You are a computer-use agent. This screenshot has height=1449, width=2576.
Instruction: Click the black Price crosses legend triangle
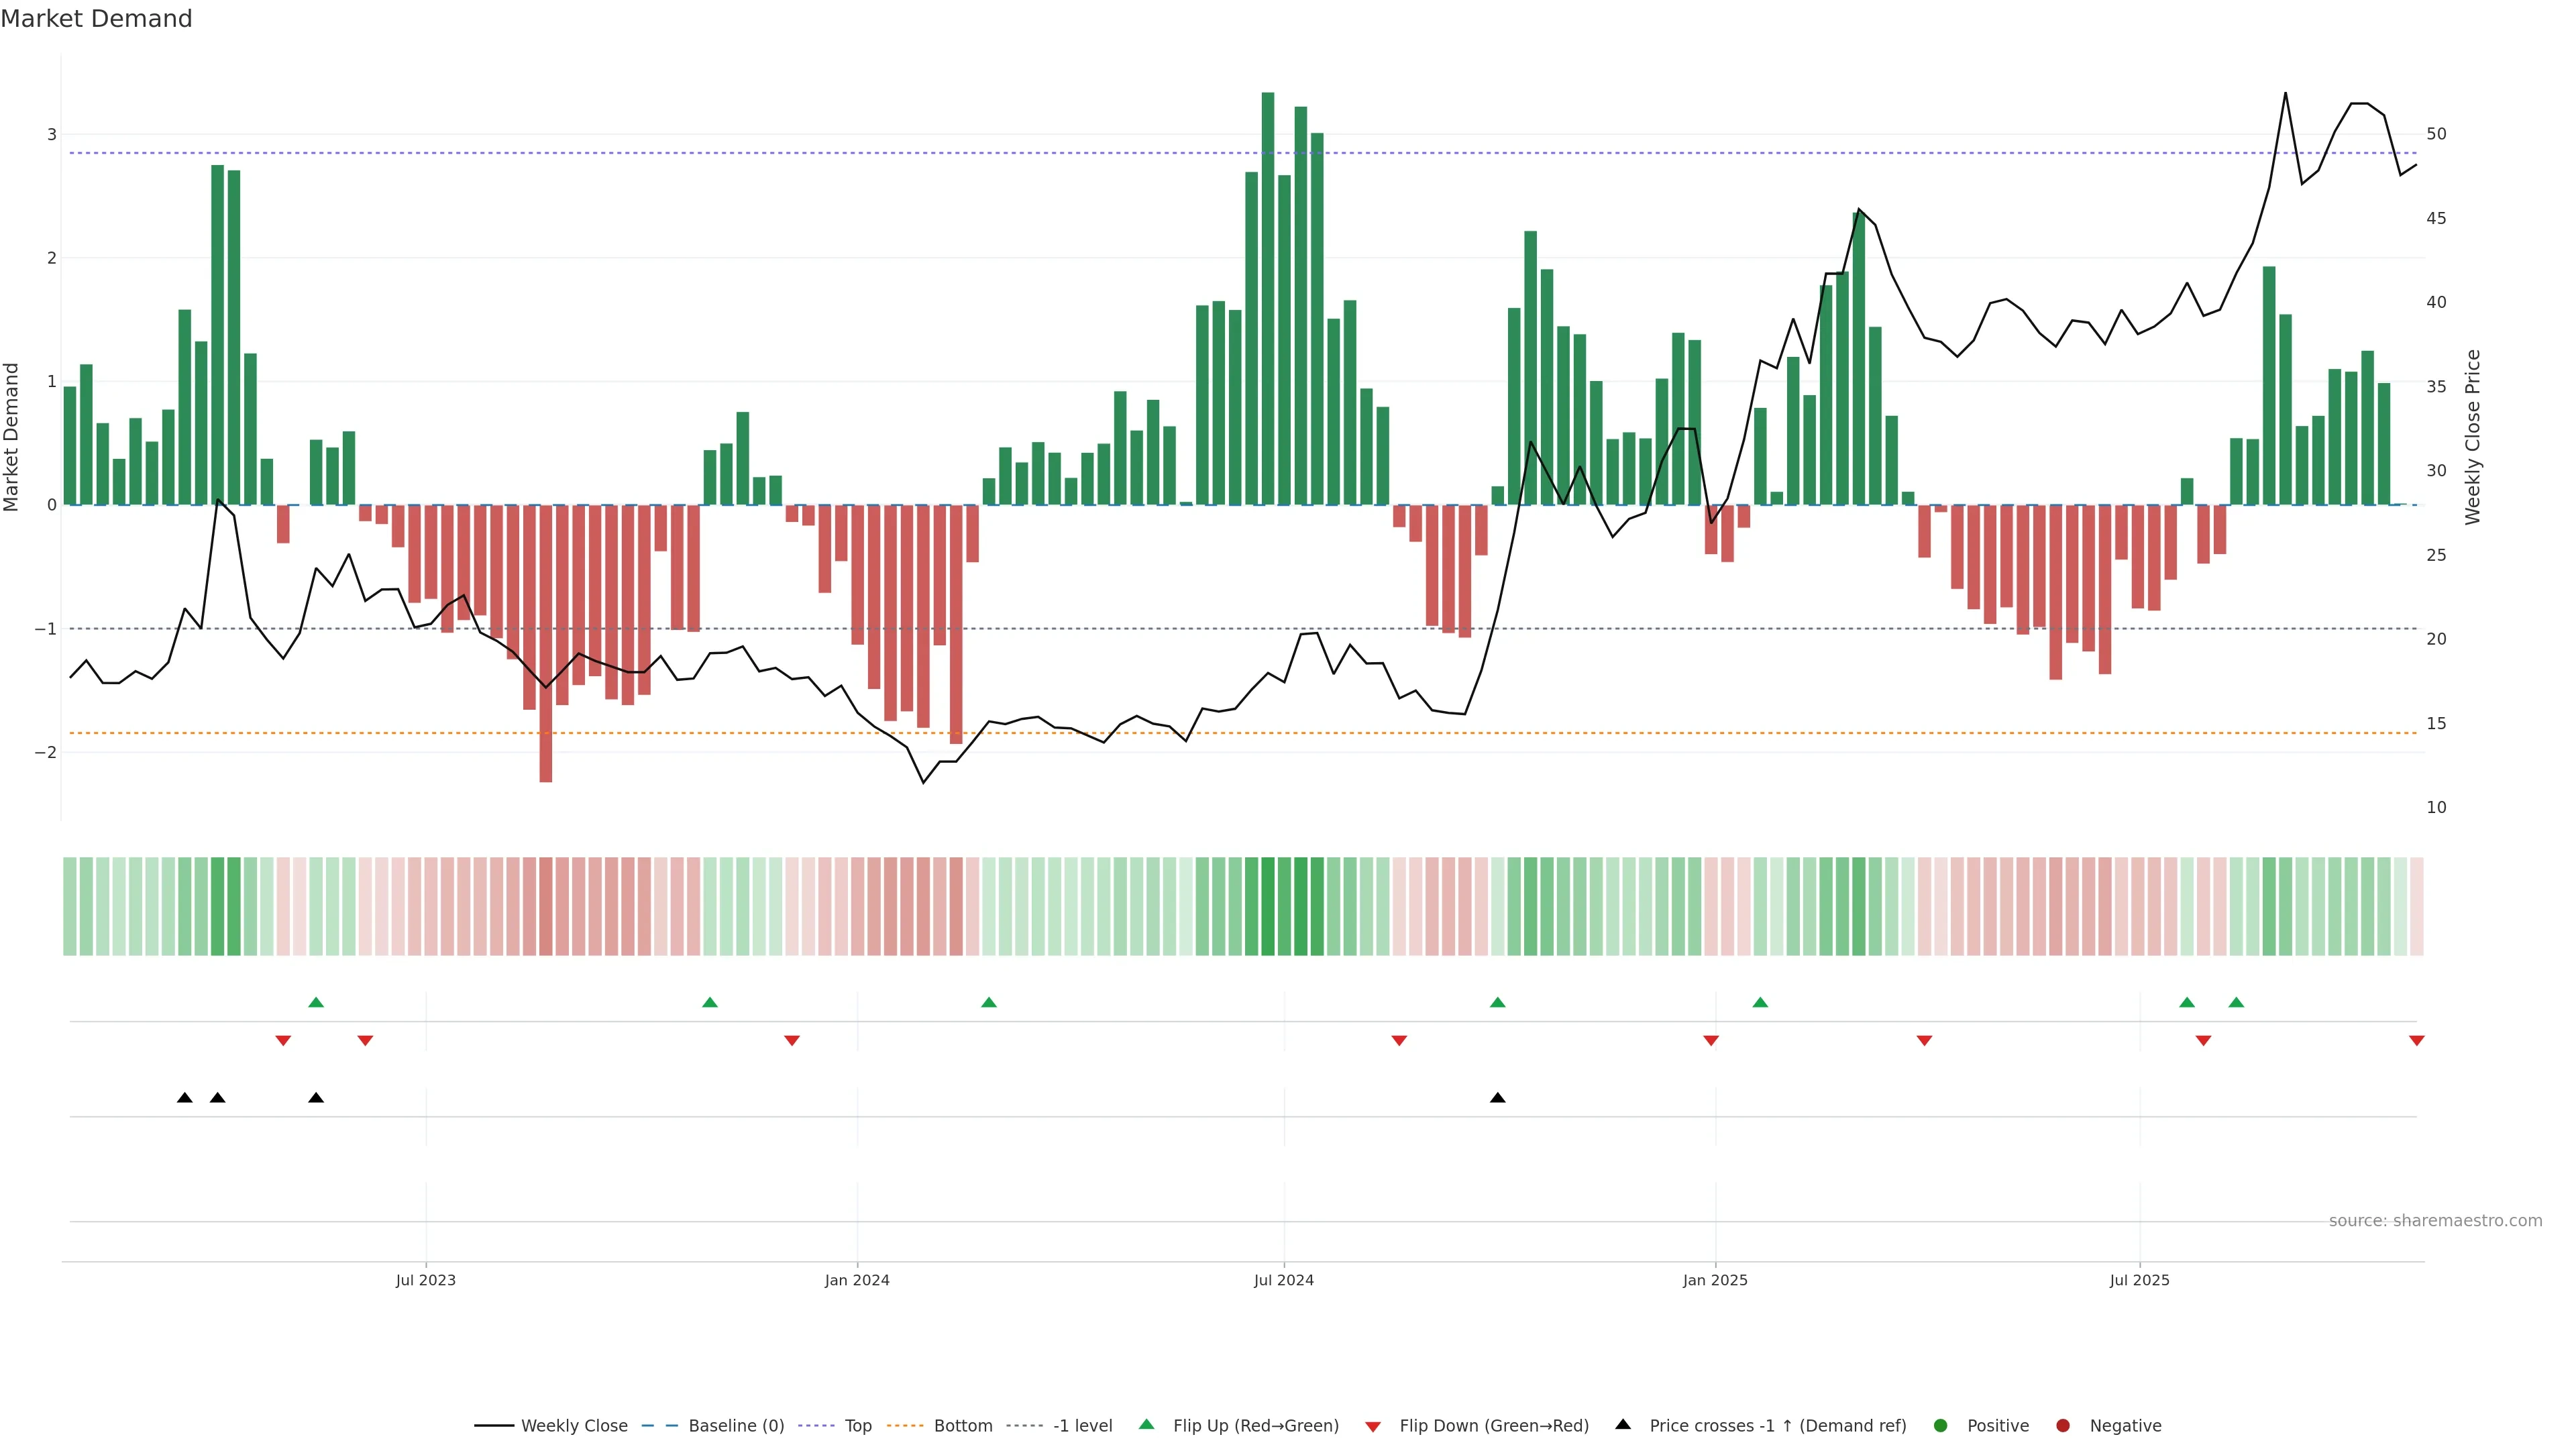click(1623, 1424)
